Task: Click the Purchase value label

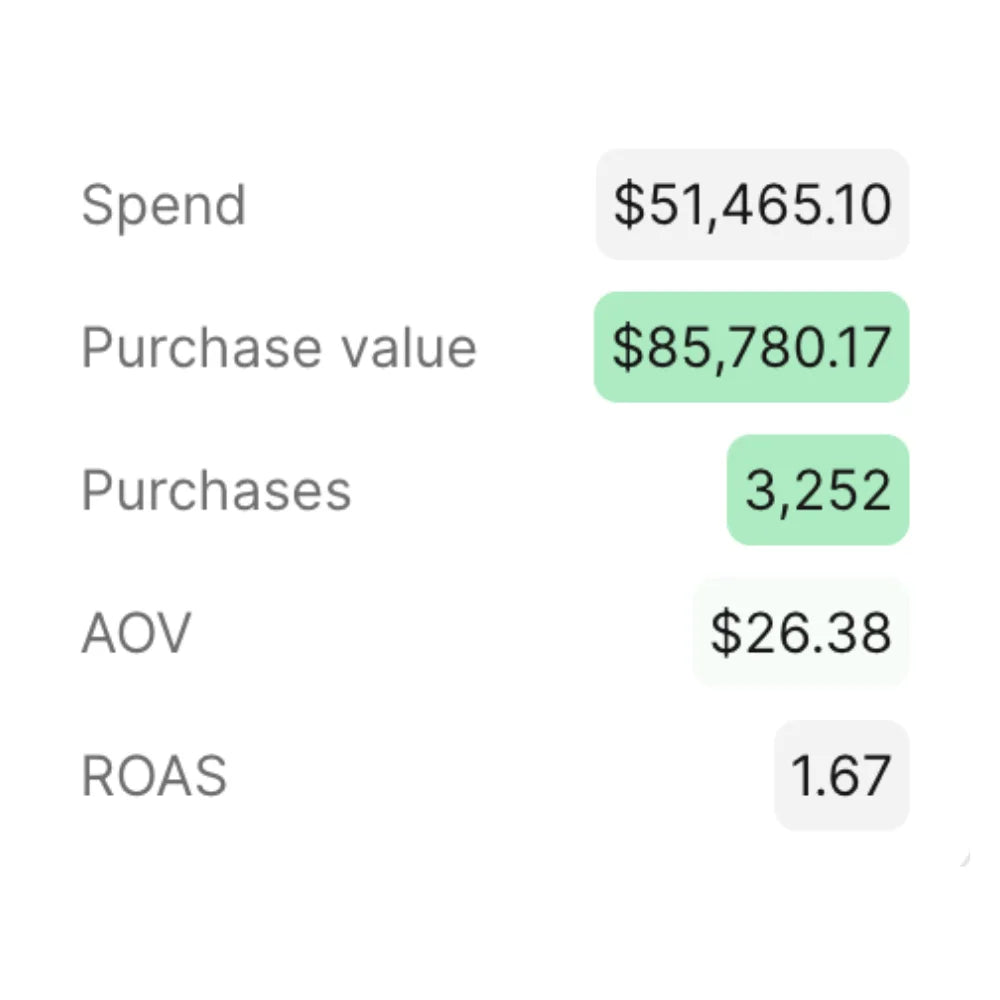Action: coord(278,348)
